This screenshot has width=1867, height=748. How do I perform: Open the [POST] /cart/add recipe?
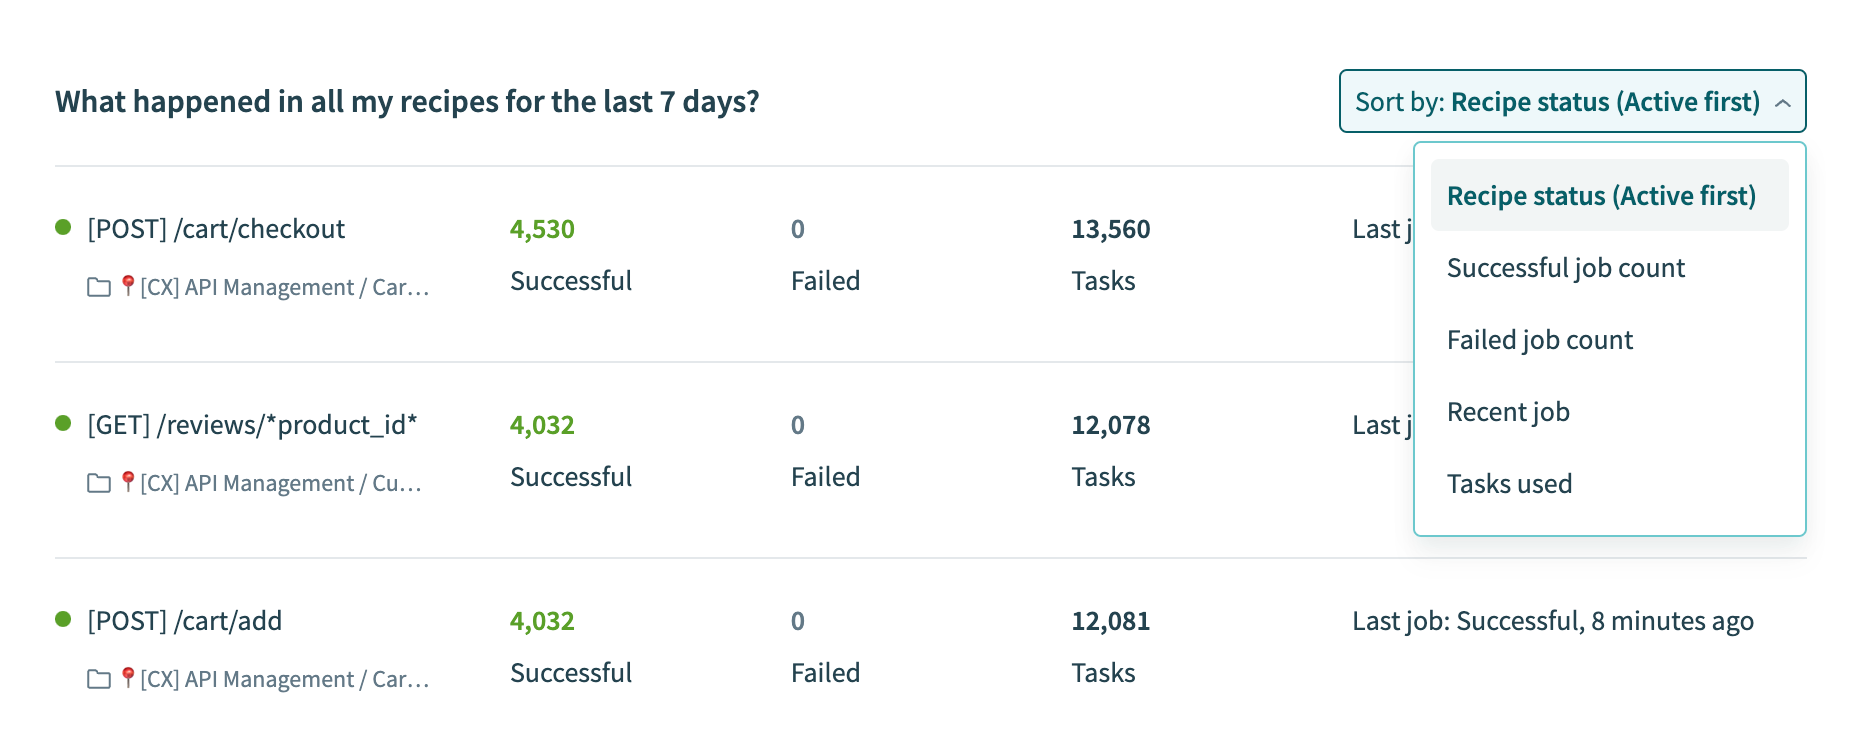(x=185, y=621)
